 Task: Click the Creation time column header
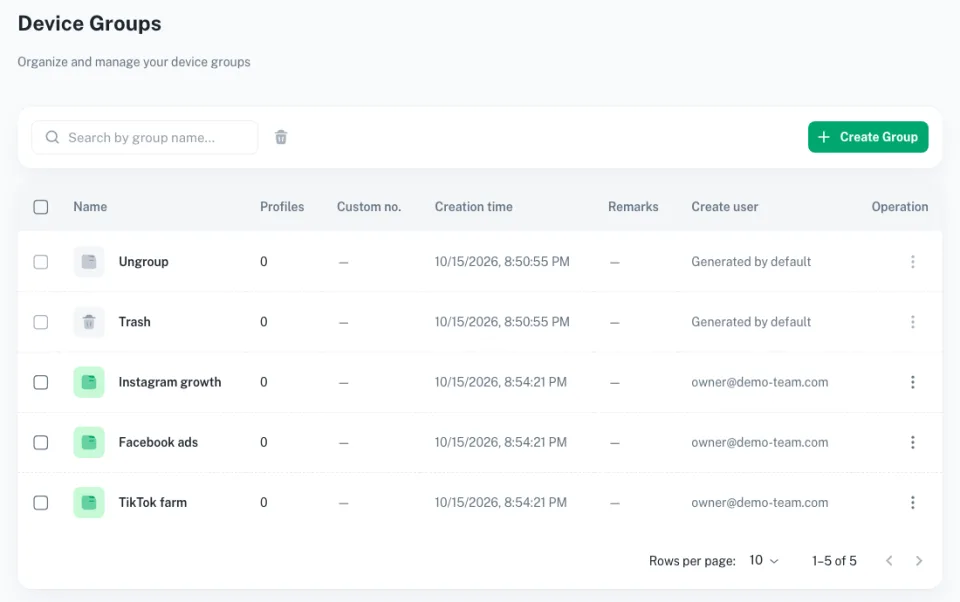pyautogui.click(x=473, y=207)
